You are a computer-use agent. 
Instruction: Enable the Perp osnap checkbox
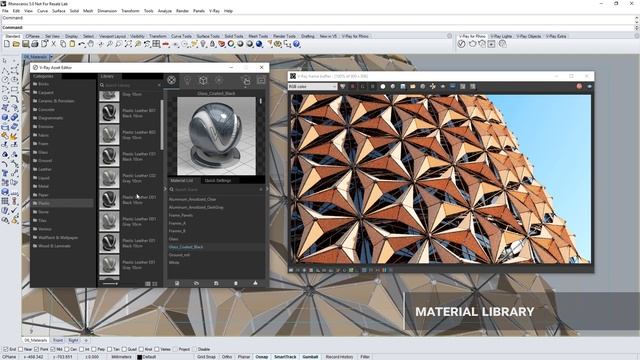tap(93, 349)
